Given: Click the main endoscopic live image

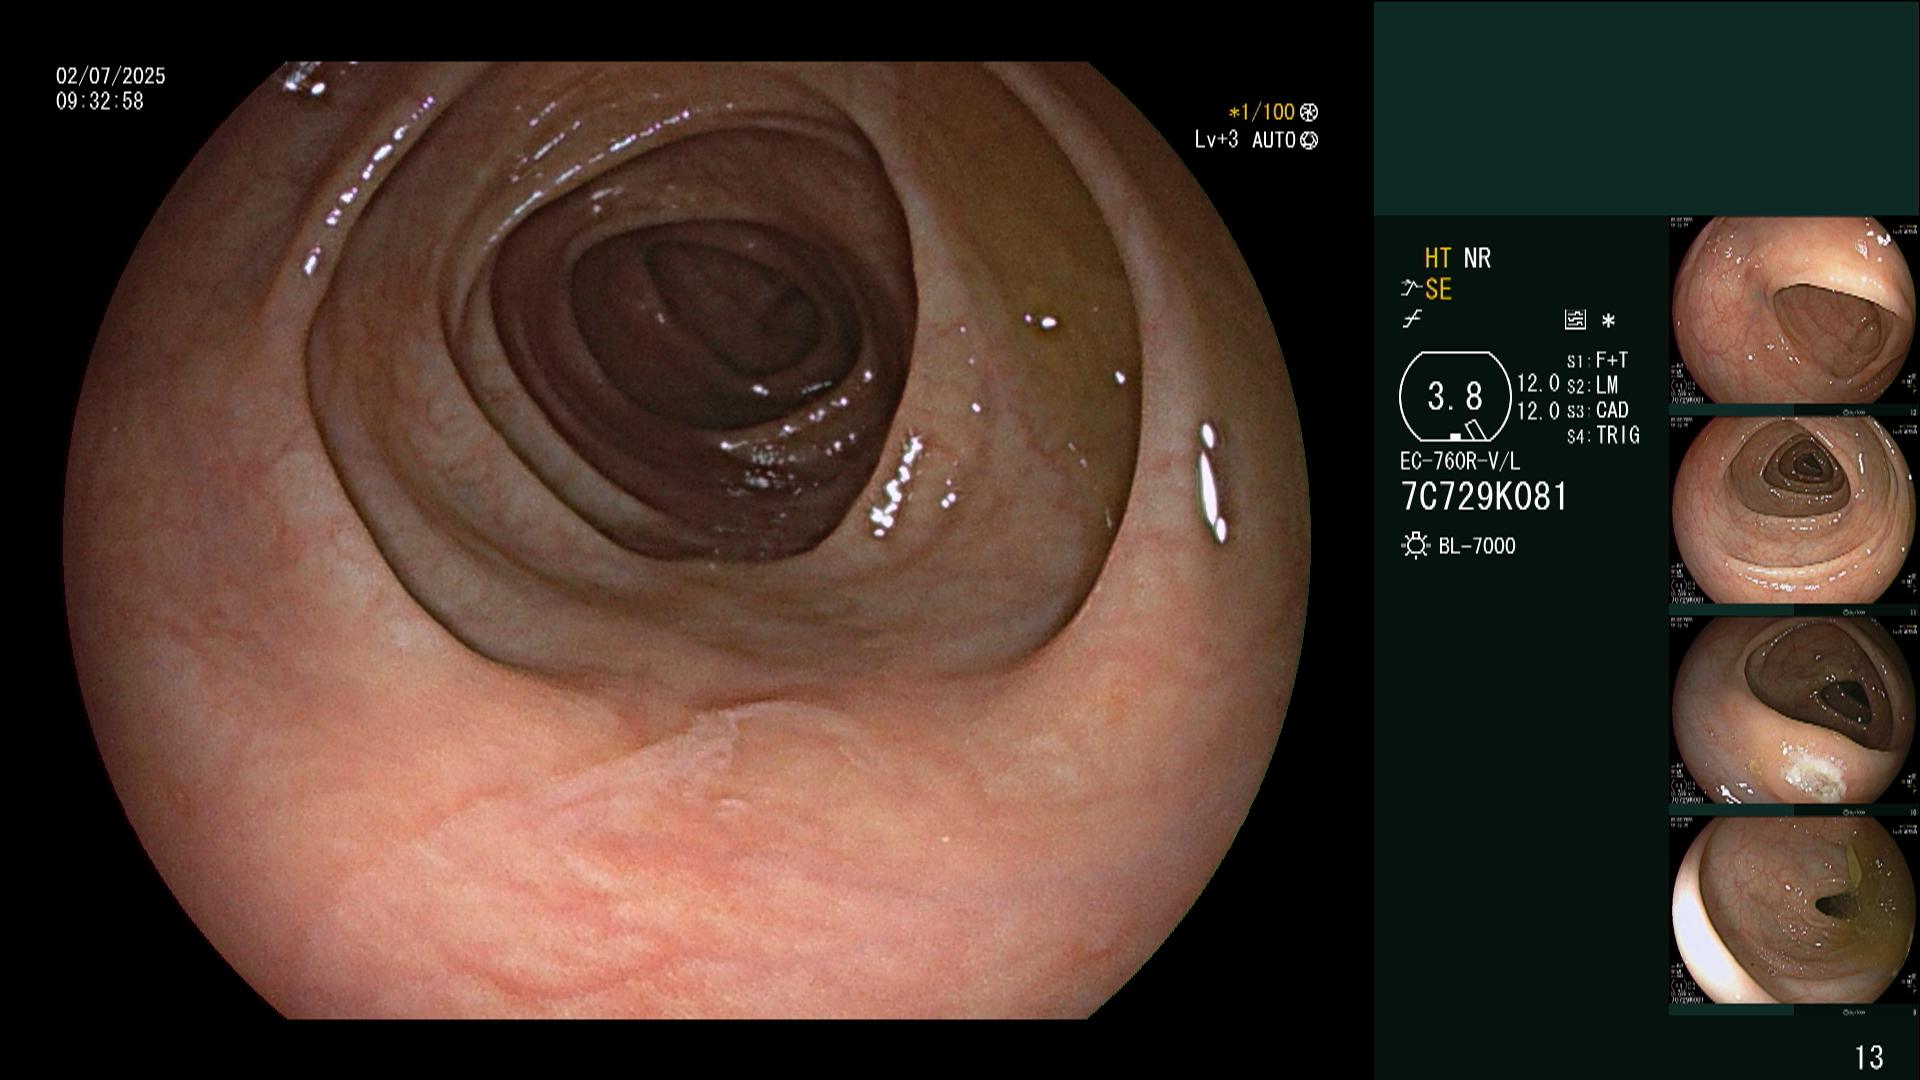Looking at the screenshot, I should click(x=687, y=540).
